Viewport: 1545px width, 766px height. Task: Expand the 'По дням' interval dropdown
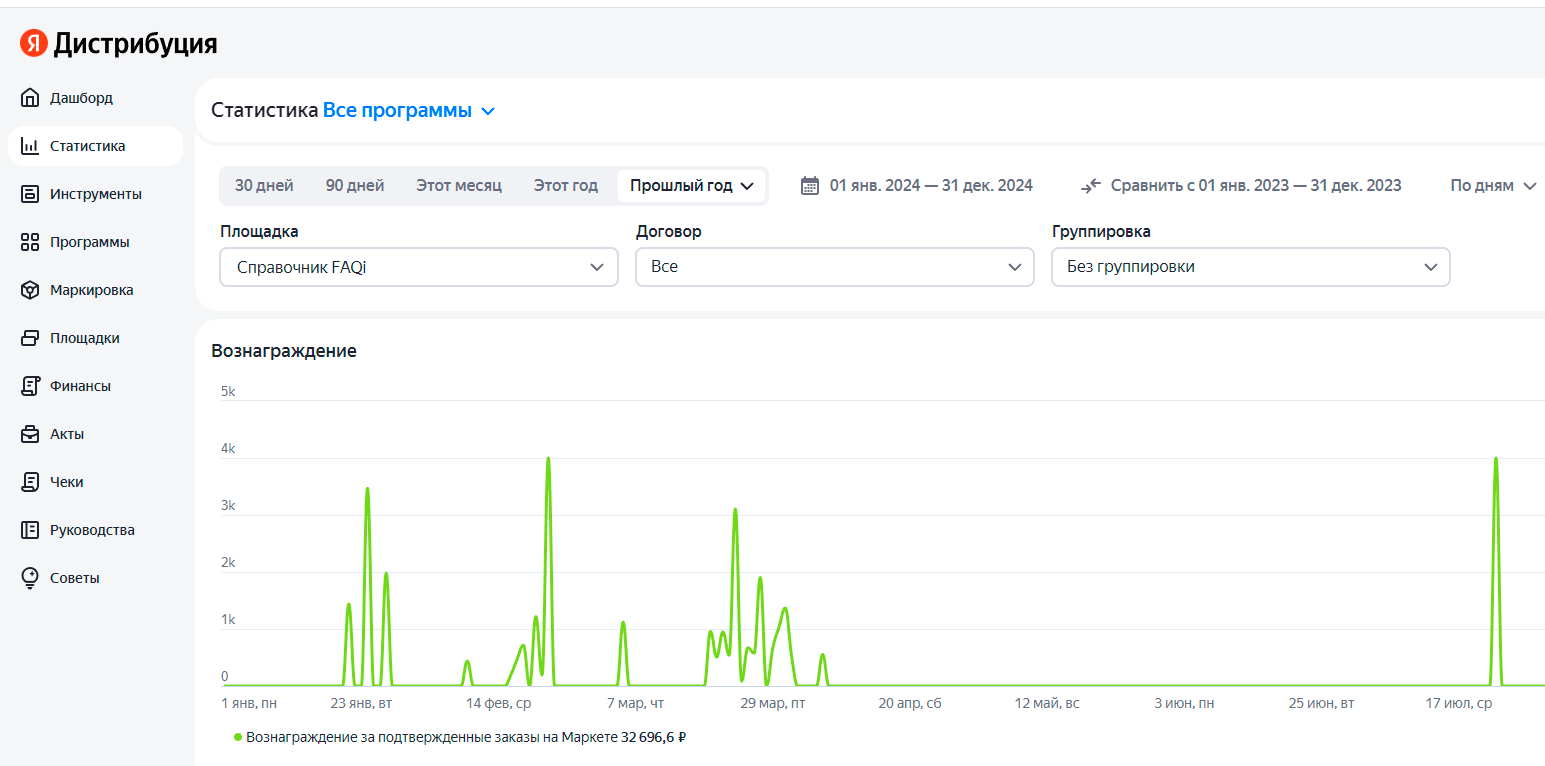[x=1492, y=186]
